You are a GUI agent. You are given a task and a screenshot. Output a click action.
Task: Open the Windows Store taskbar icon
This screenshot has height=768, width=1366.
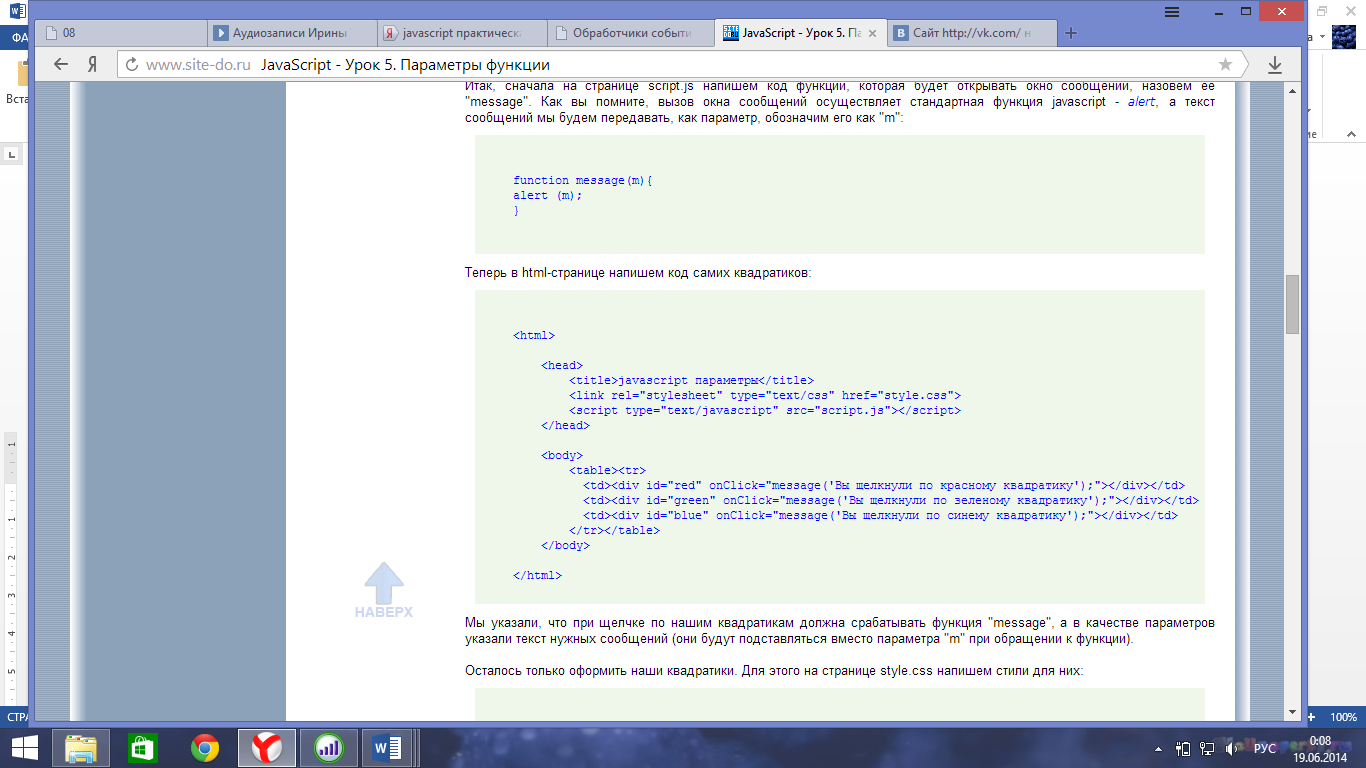point(143,747)
